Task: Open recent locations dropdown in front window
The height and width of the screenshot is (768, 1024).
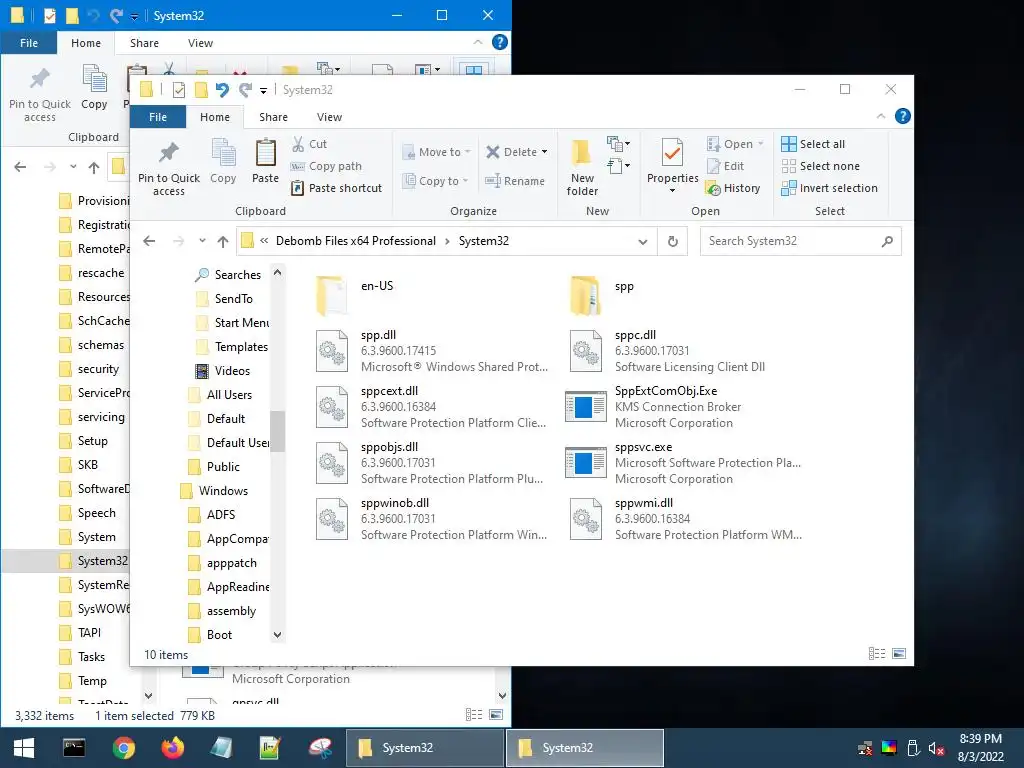Action: pos(202,241)
